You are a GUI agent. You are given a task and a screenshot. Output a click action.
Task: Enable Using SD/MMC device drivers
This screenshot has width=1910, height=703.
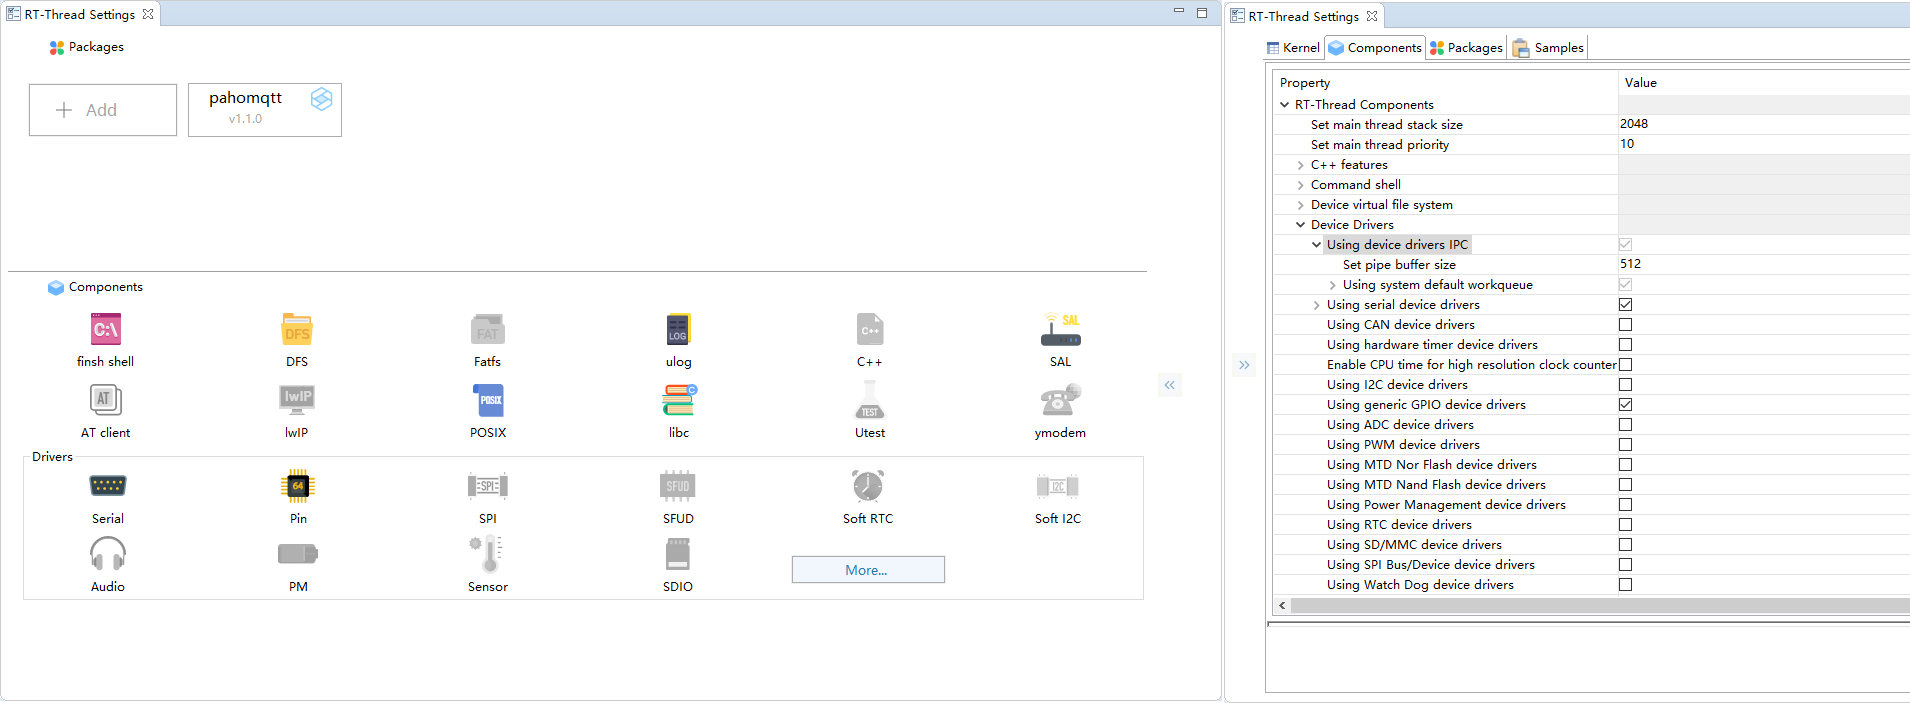(1625, 544)
